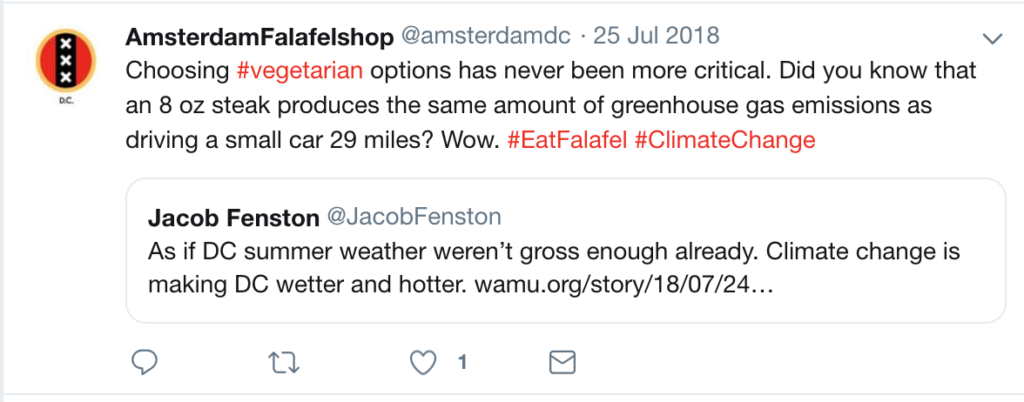Open the #EatFalafel hashtag
1024x402 pixels.
[x=568, y=140]
